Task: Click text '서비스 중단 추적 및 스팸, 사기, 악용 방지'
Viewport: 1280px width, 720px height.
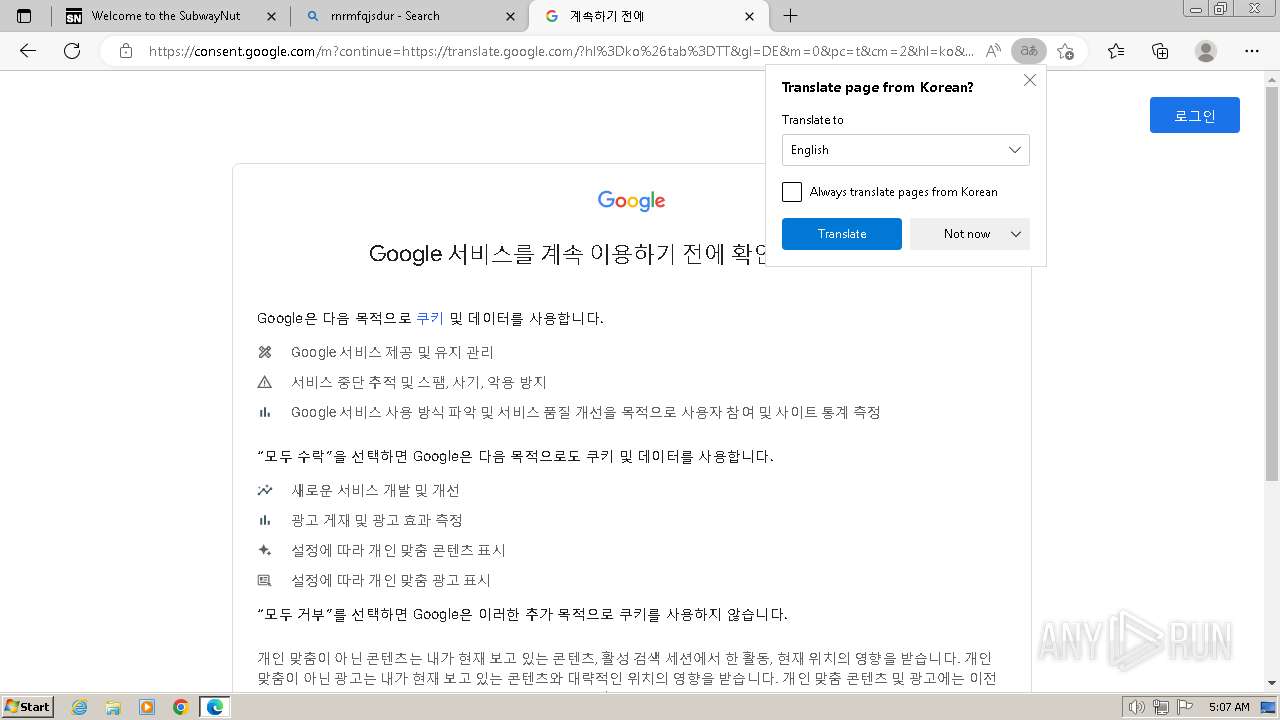Action: pos(418,382)
